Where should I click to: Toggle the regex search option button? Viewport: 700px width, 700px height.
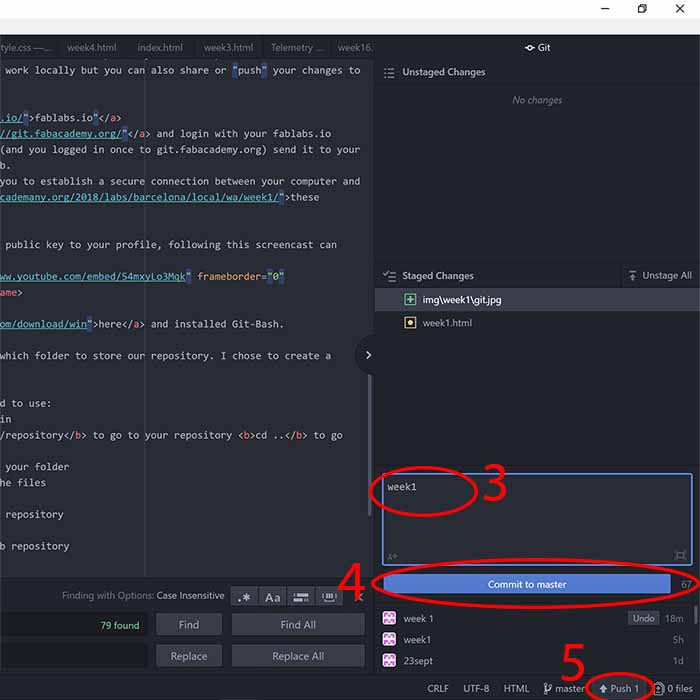point(244,597)
